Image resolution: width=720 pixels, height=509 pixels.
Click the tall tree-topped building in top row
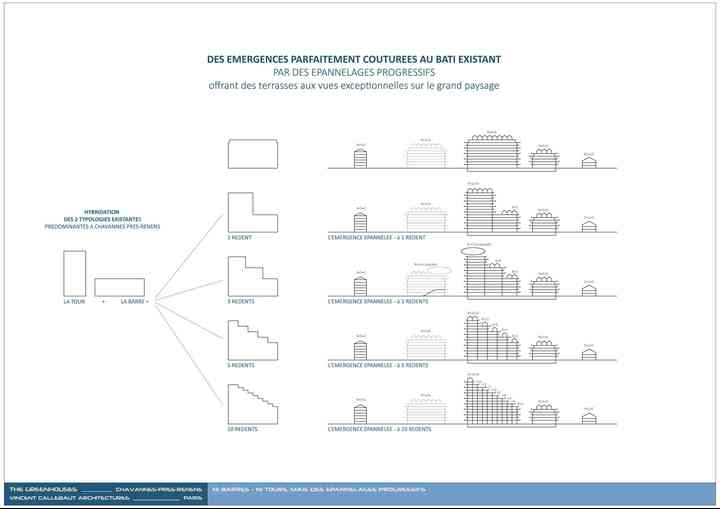pyautogui.click(x=491, y=152)
